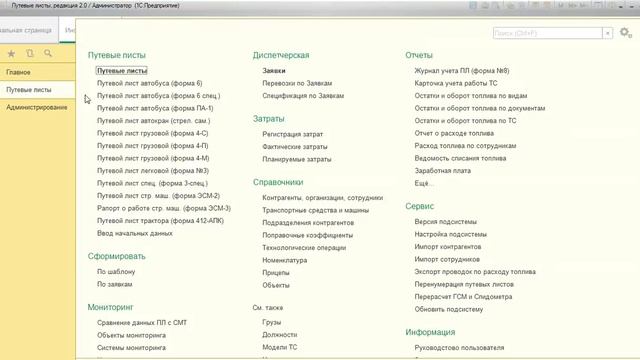Open Отчет о расходе топлива
Image resolution: width=640 pixels, height=360 pixels.
[454, 133]
